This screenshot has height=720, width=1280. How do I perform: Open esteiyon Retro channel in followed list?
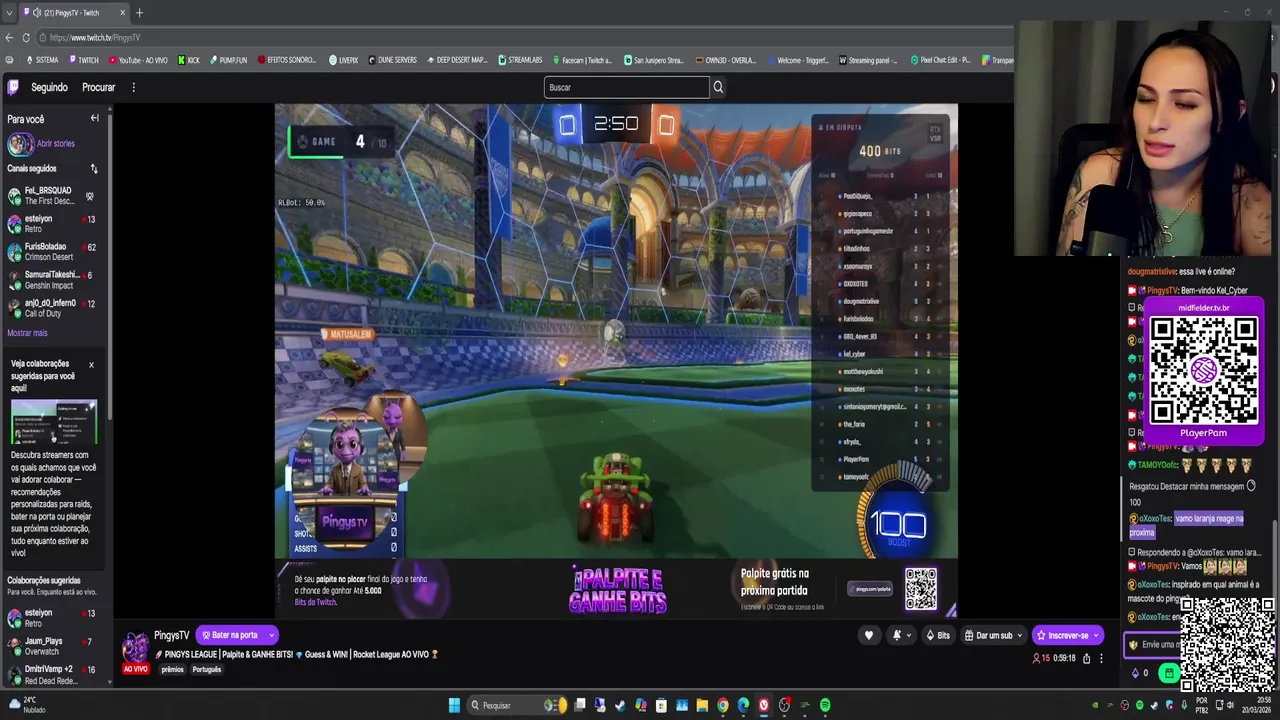click(x=52, y=223)
